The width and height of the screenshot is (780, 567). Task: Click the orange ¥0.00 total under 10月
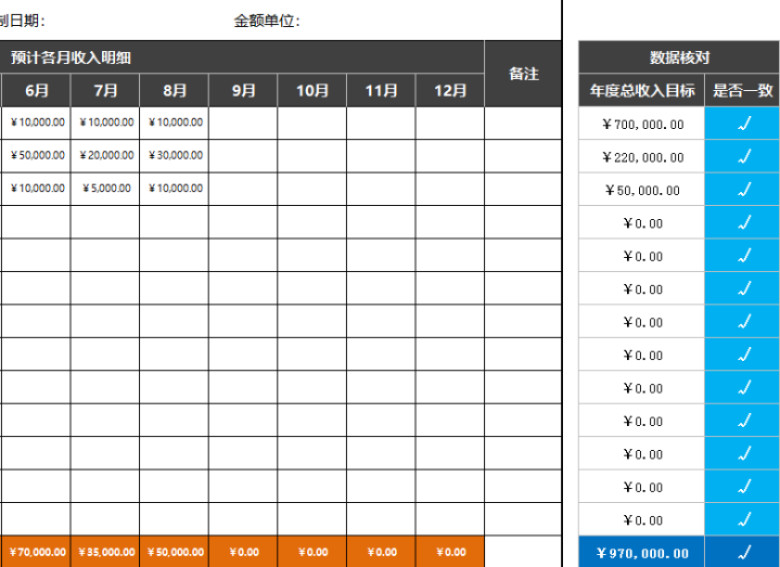[x=312, y=552]
